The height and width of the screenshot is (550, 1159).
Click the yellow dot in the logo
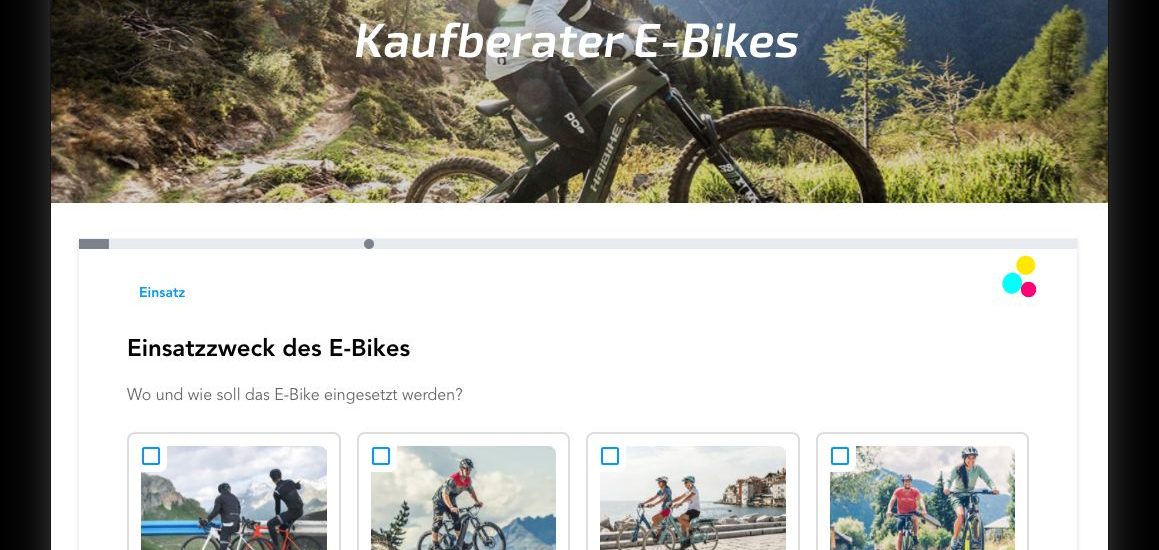click(1026, 265)
